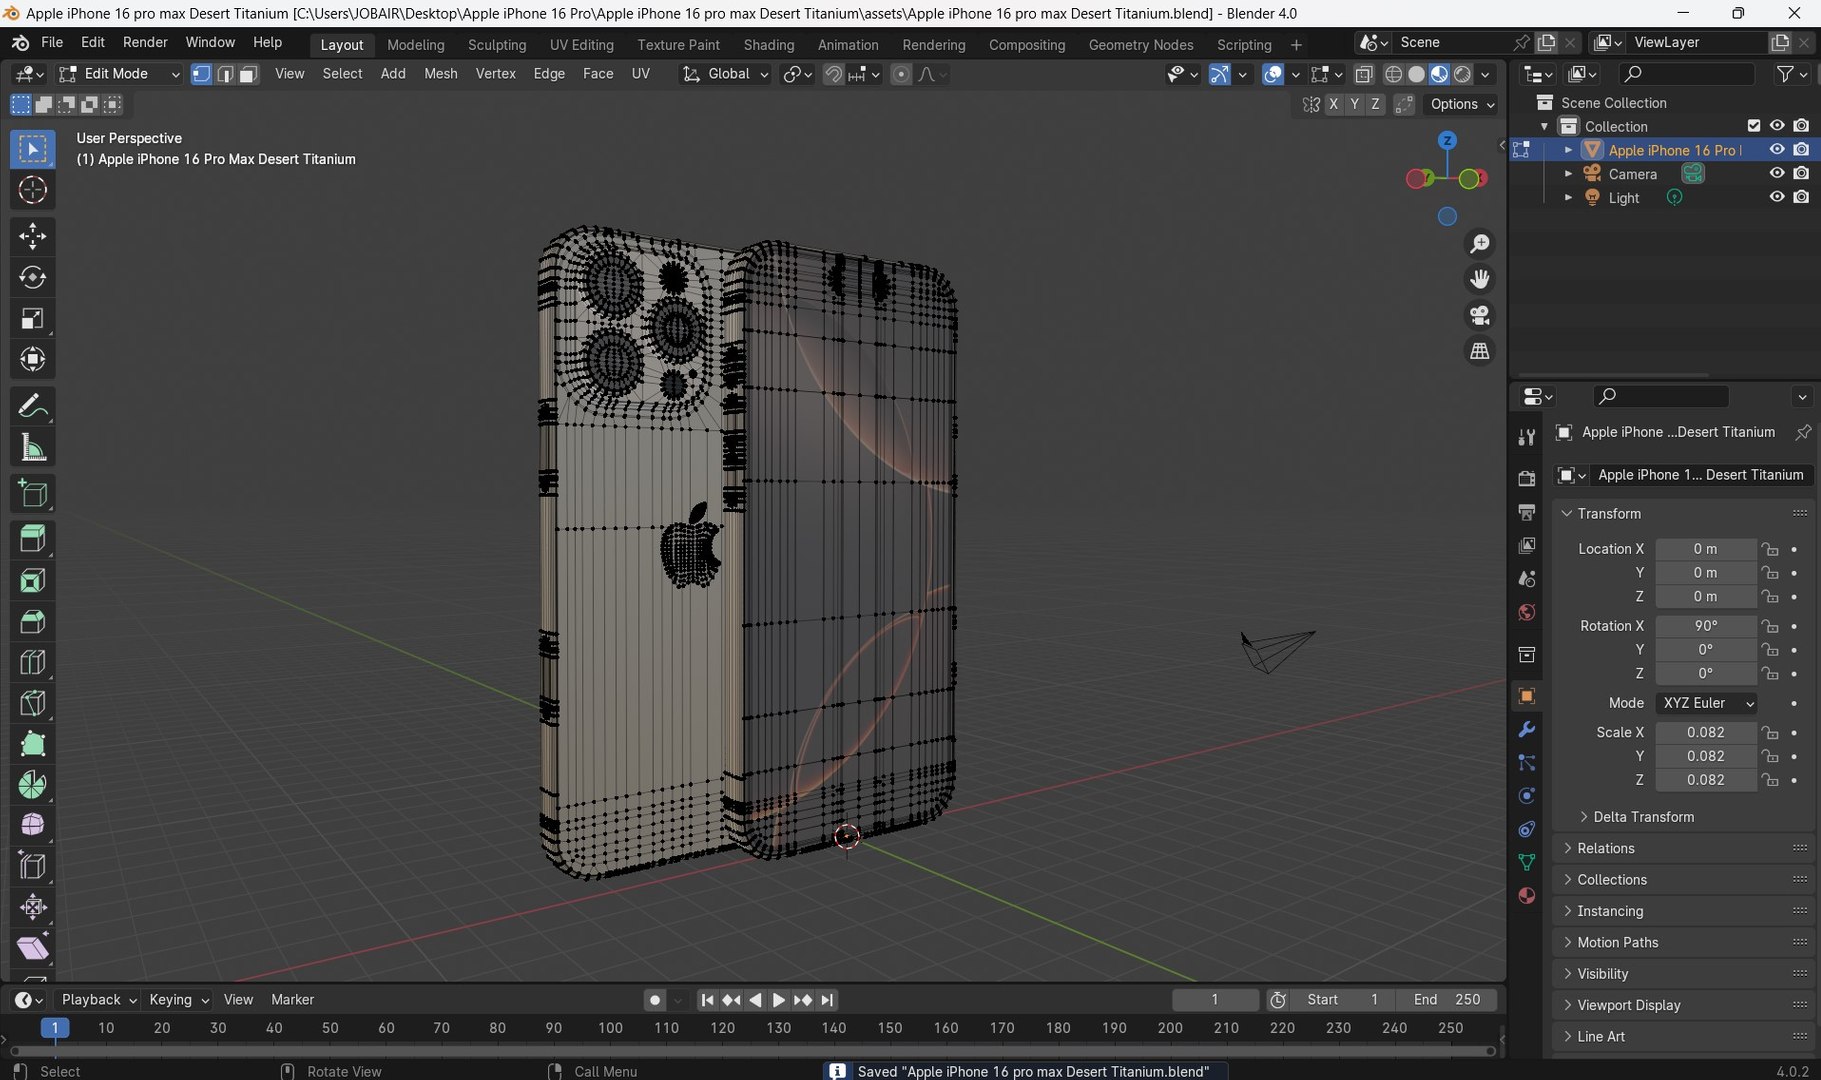Switch orthographic/perspective grid icon
Screen dimensions: 1821x1080
click(x=1479, y=351)
